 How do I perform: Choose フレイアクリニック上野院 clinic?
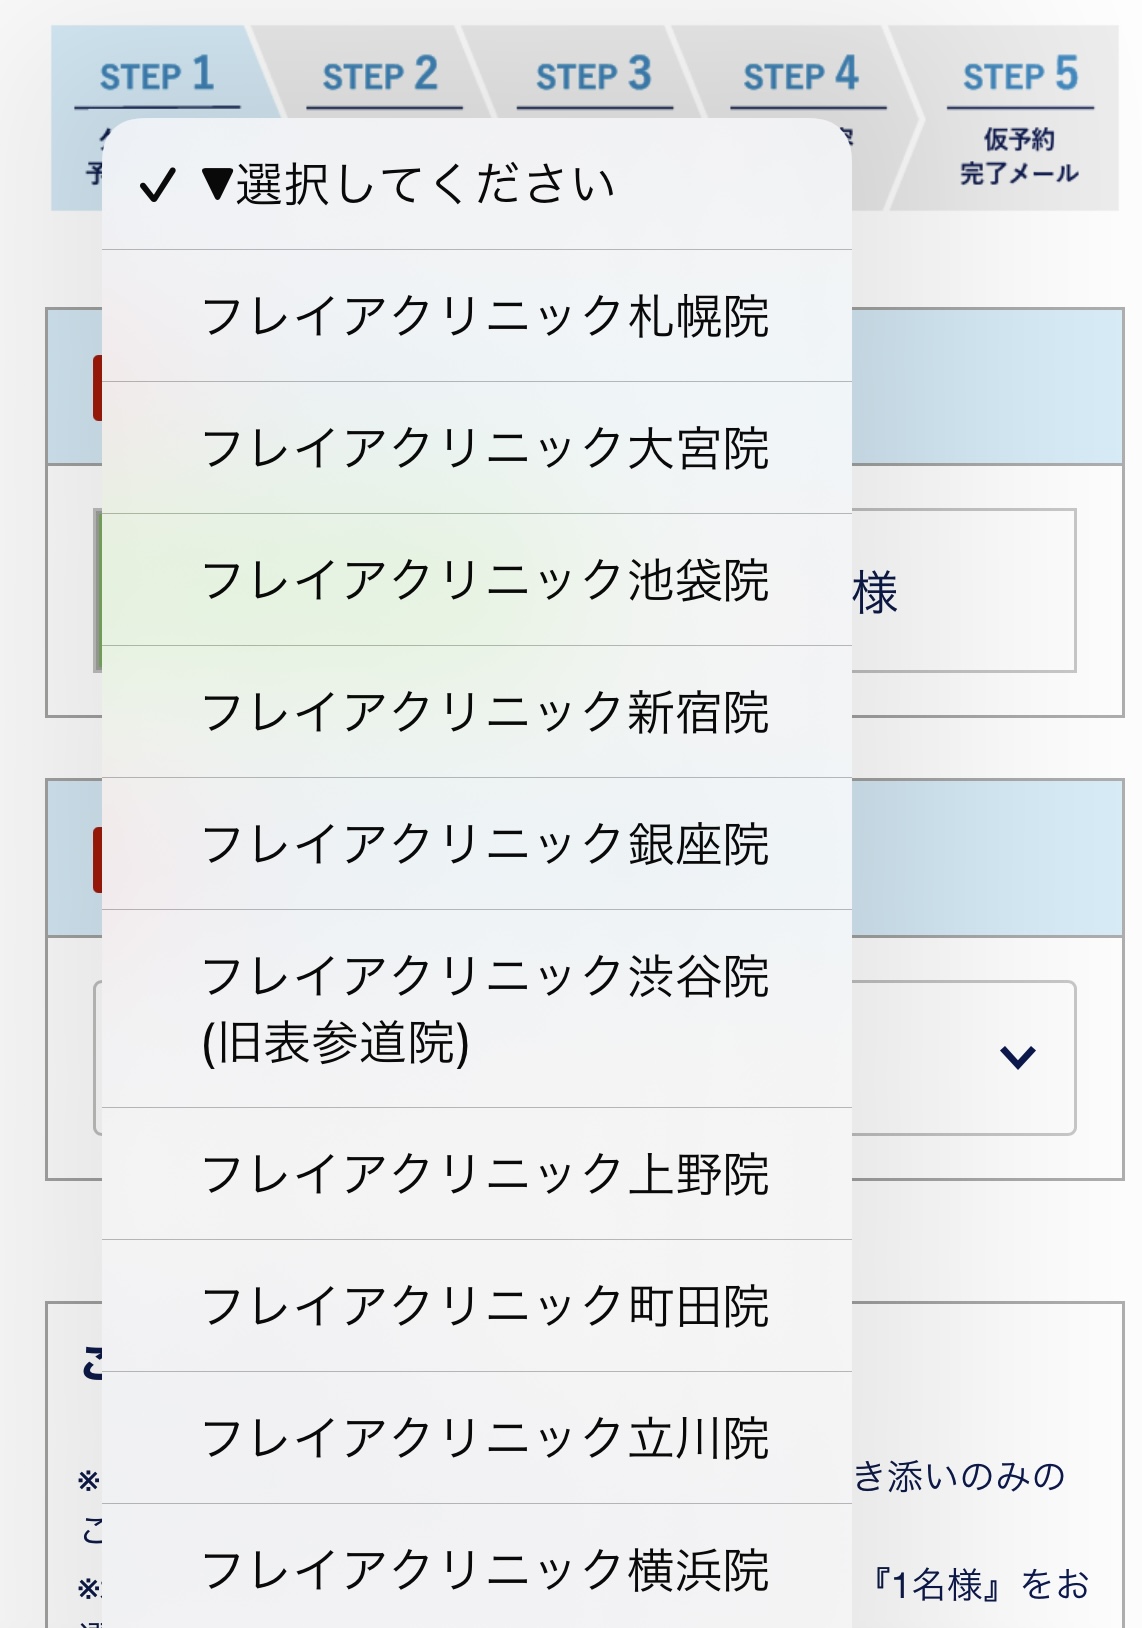[485, 1174]
